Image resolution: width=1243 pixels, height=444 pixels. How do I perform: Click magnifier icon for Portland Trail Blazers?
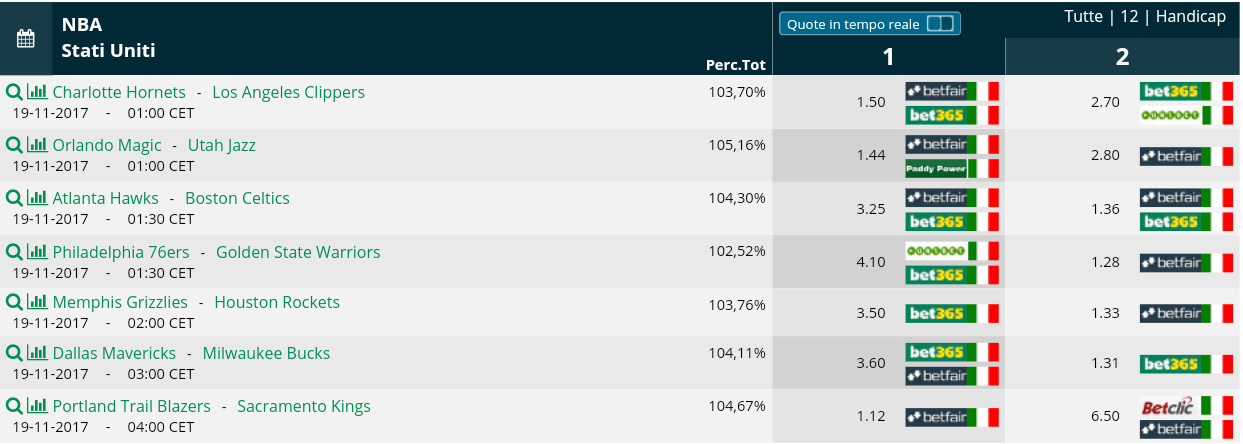point(14,406)
